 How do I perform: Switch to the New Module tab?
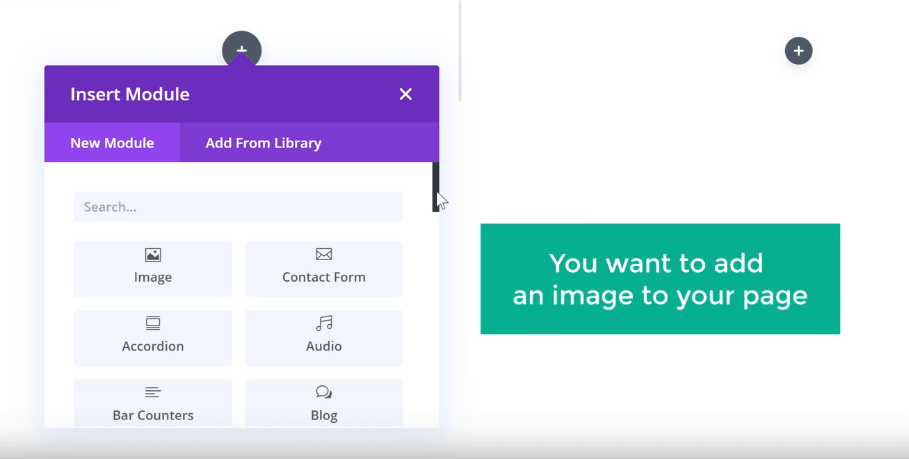tap(112, 143)
